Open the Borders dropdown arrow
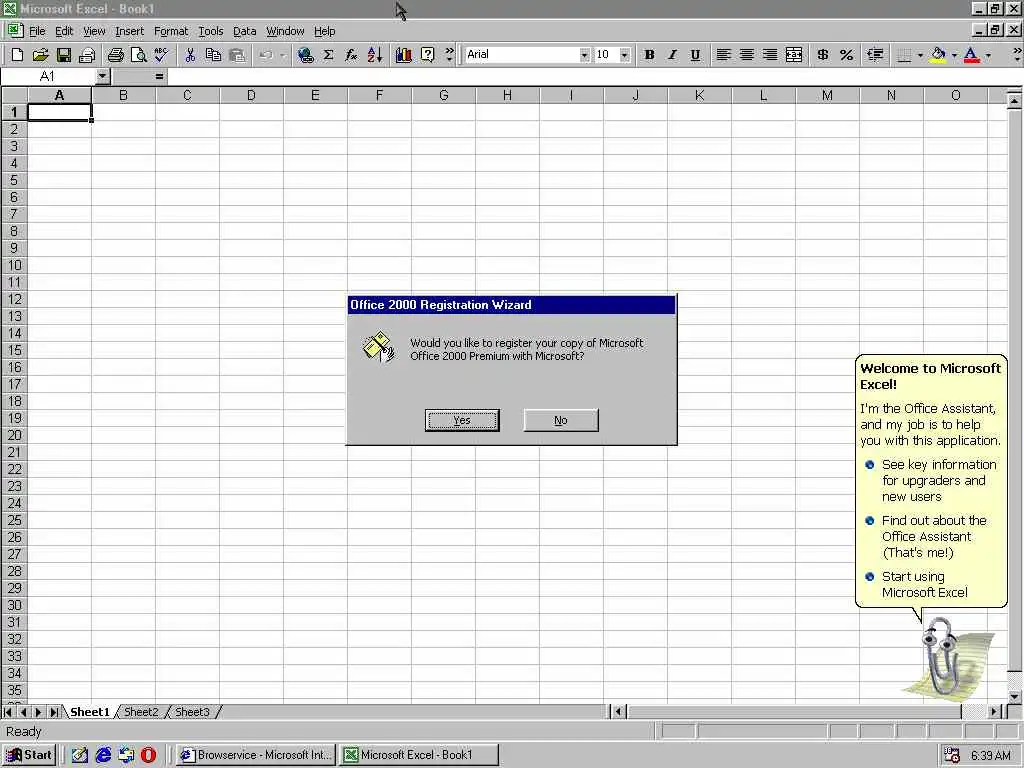Image resolution: width=1024 pixels, height=768 pixels. pos(920,55)
